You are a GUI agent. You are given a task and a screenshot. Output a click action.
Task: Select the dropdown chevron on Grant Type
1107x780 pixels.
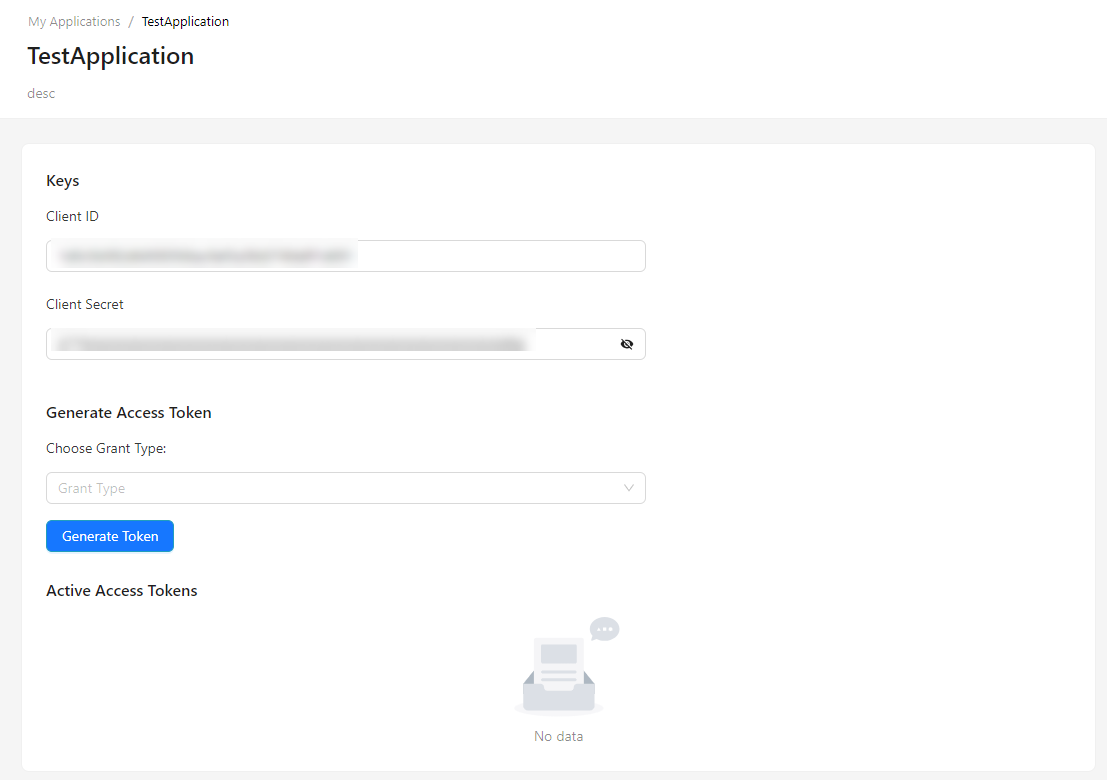coord(629,488)
